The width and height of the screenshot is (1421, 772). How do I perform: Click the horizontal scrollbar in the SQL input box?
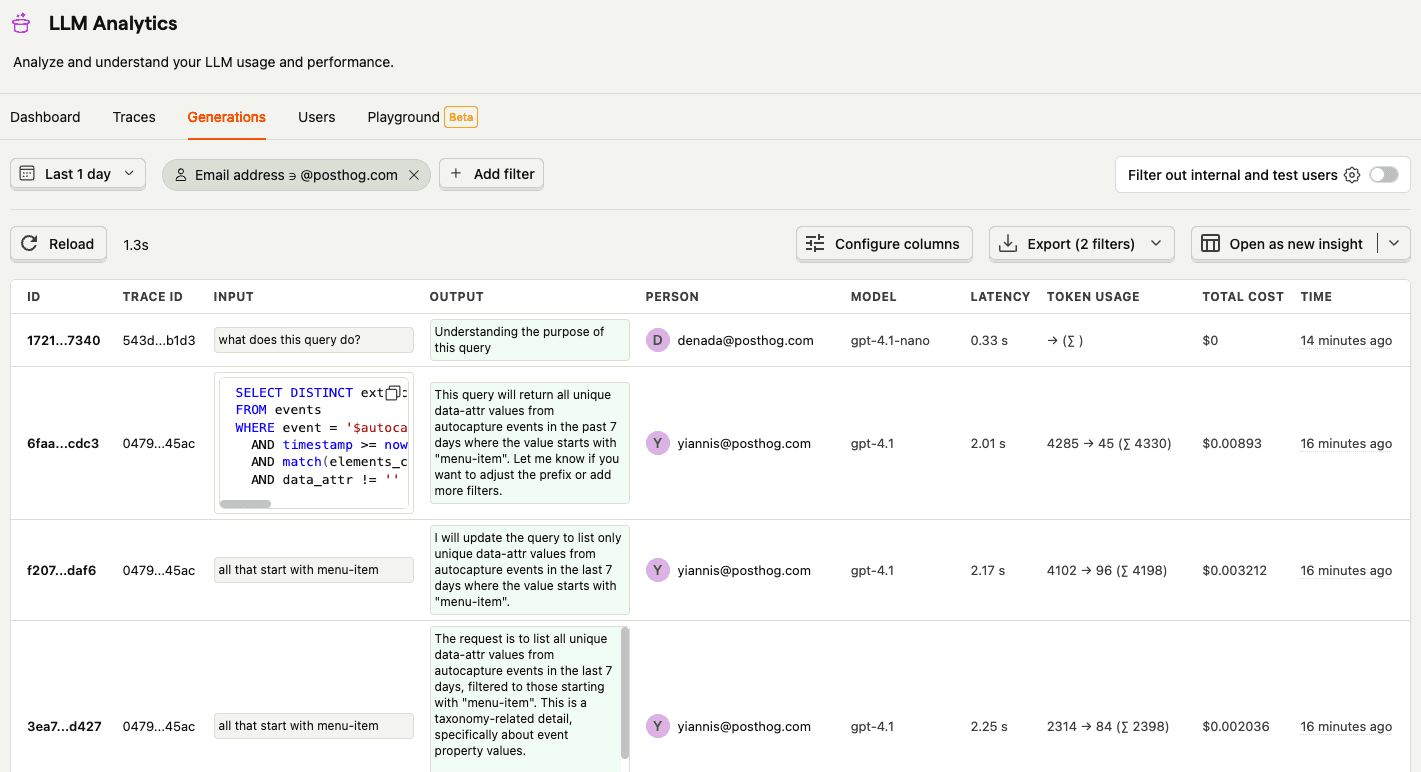245,504
